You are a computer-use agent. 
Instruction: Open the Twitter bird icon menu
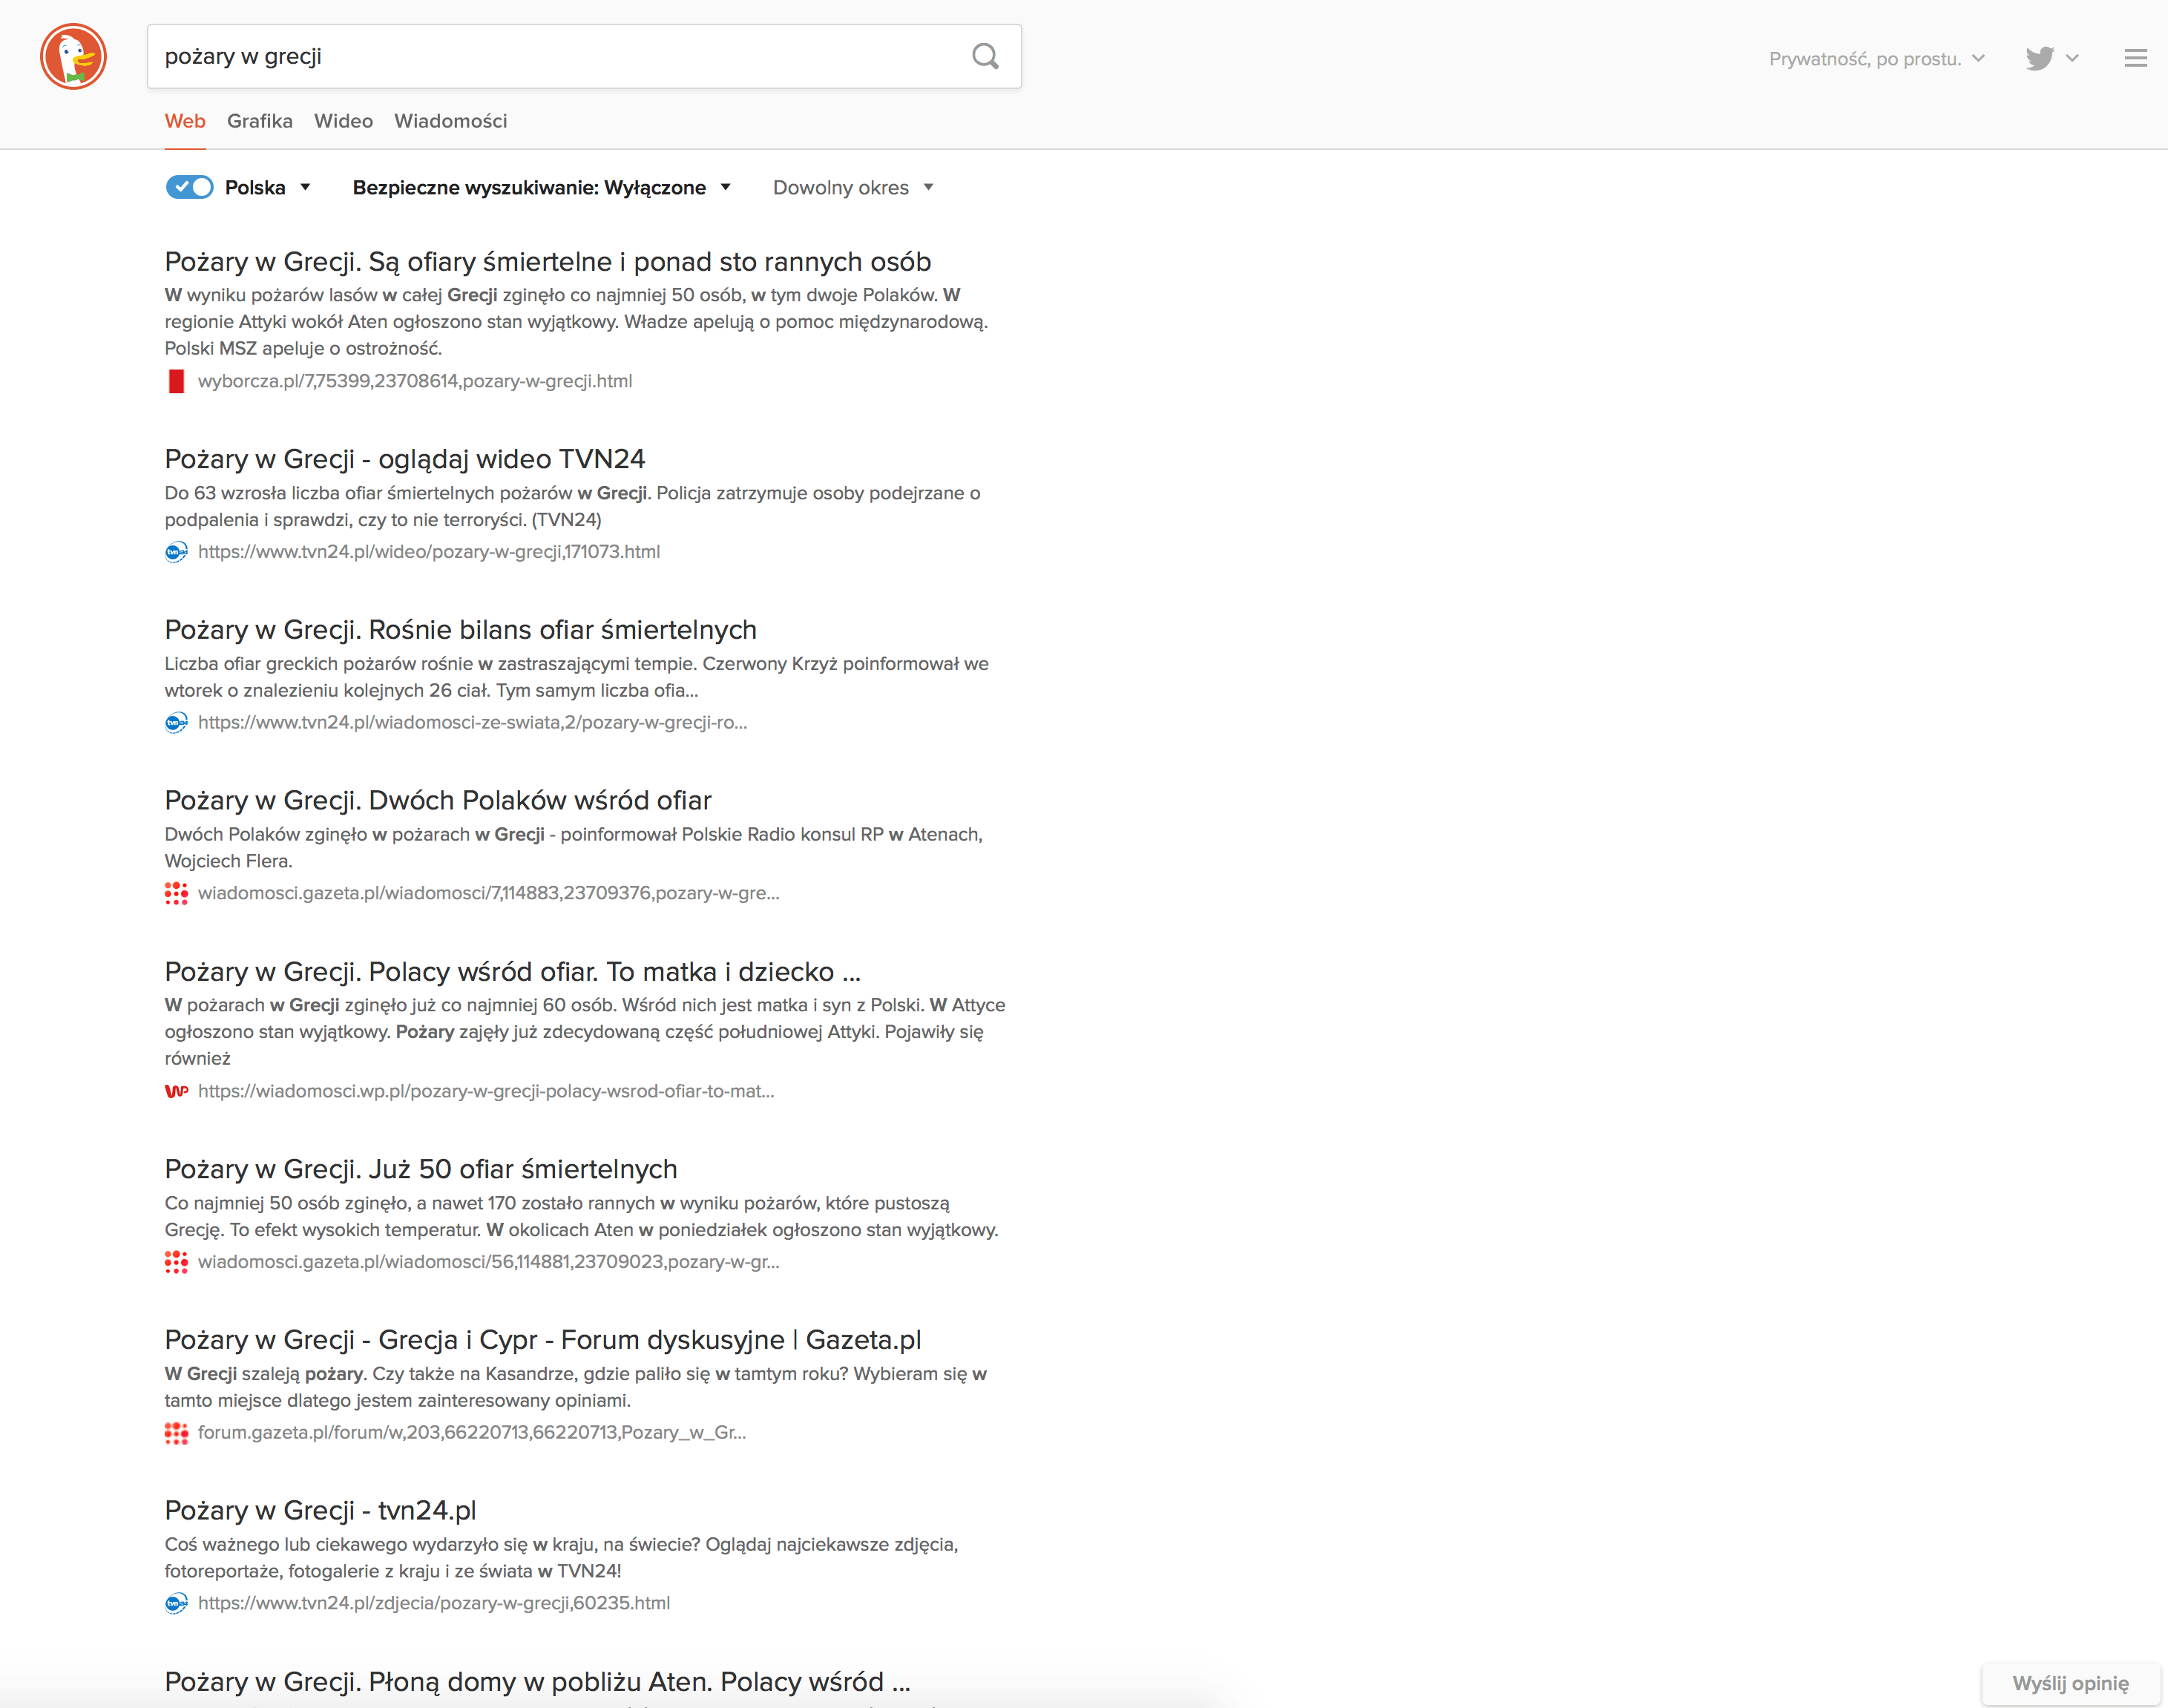pos(2039,58)
